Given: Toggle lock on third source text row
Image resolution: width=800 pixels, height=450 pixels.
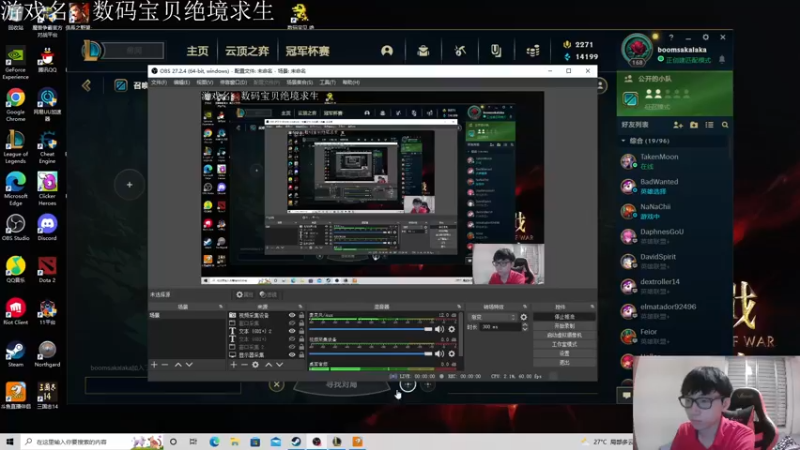Looking at the screenshot, I should (301, 331).
